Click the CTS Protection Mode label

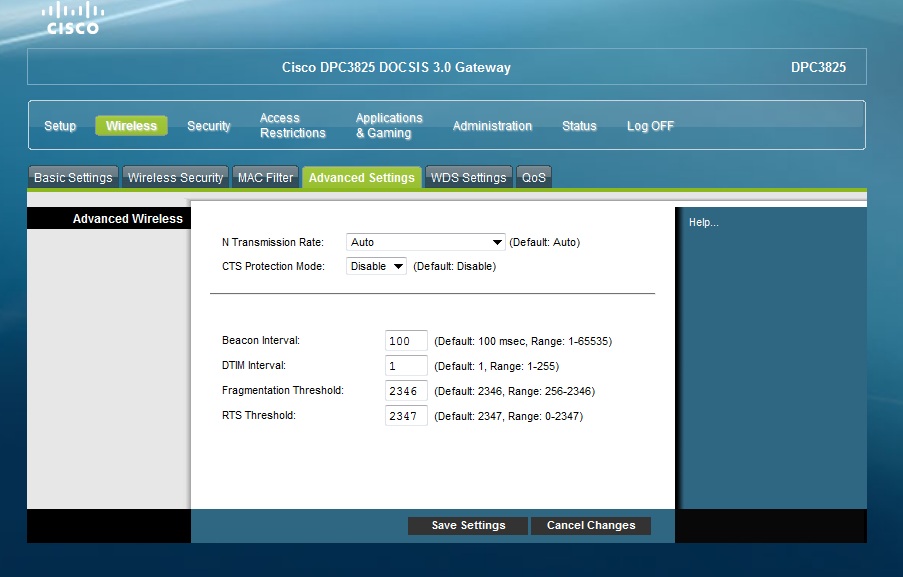coord(274,266)
